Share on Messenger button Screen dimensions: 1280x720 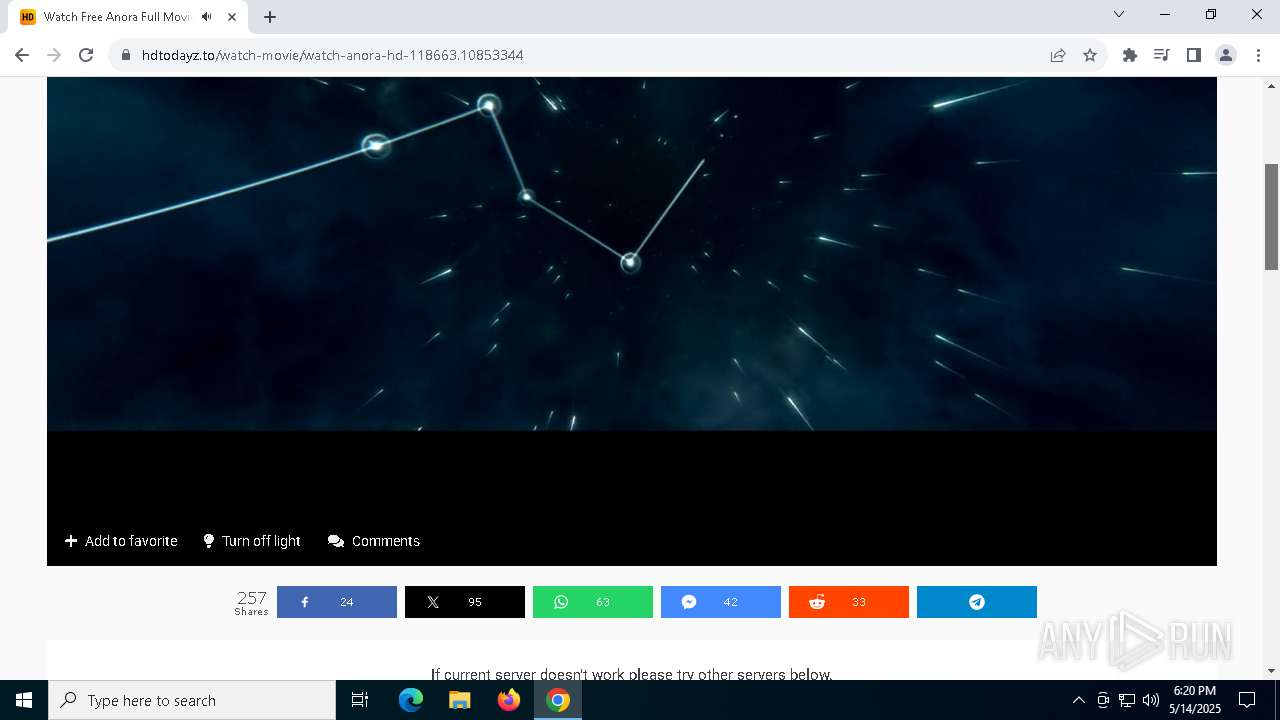click(x=721, y=602)
